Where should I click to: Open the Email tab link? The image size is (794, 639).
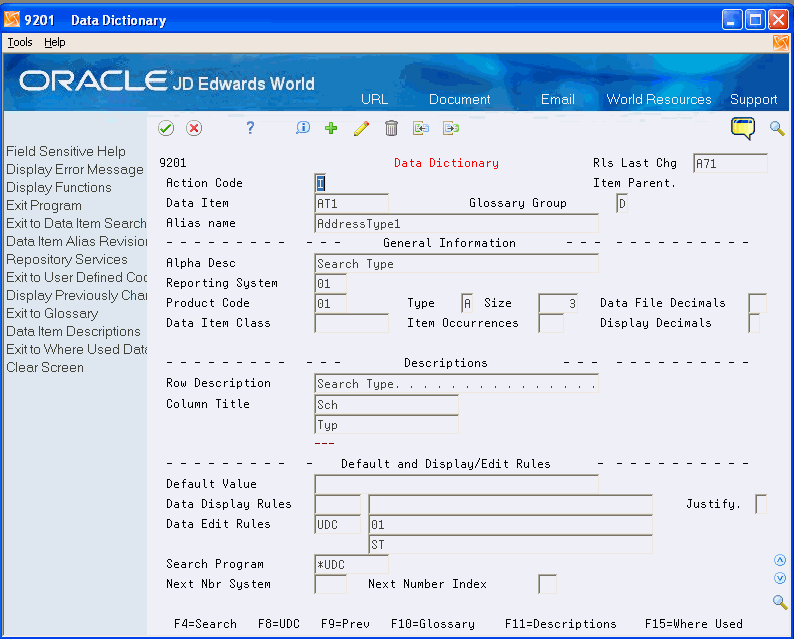tap(558, 99)
